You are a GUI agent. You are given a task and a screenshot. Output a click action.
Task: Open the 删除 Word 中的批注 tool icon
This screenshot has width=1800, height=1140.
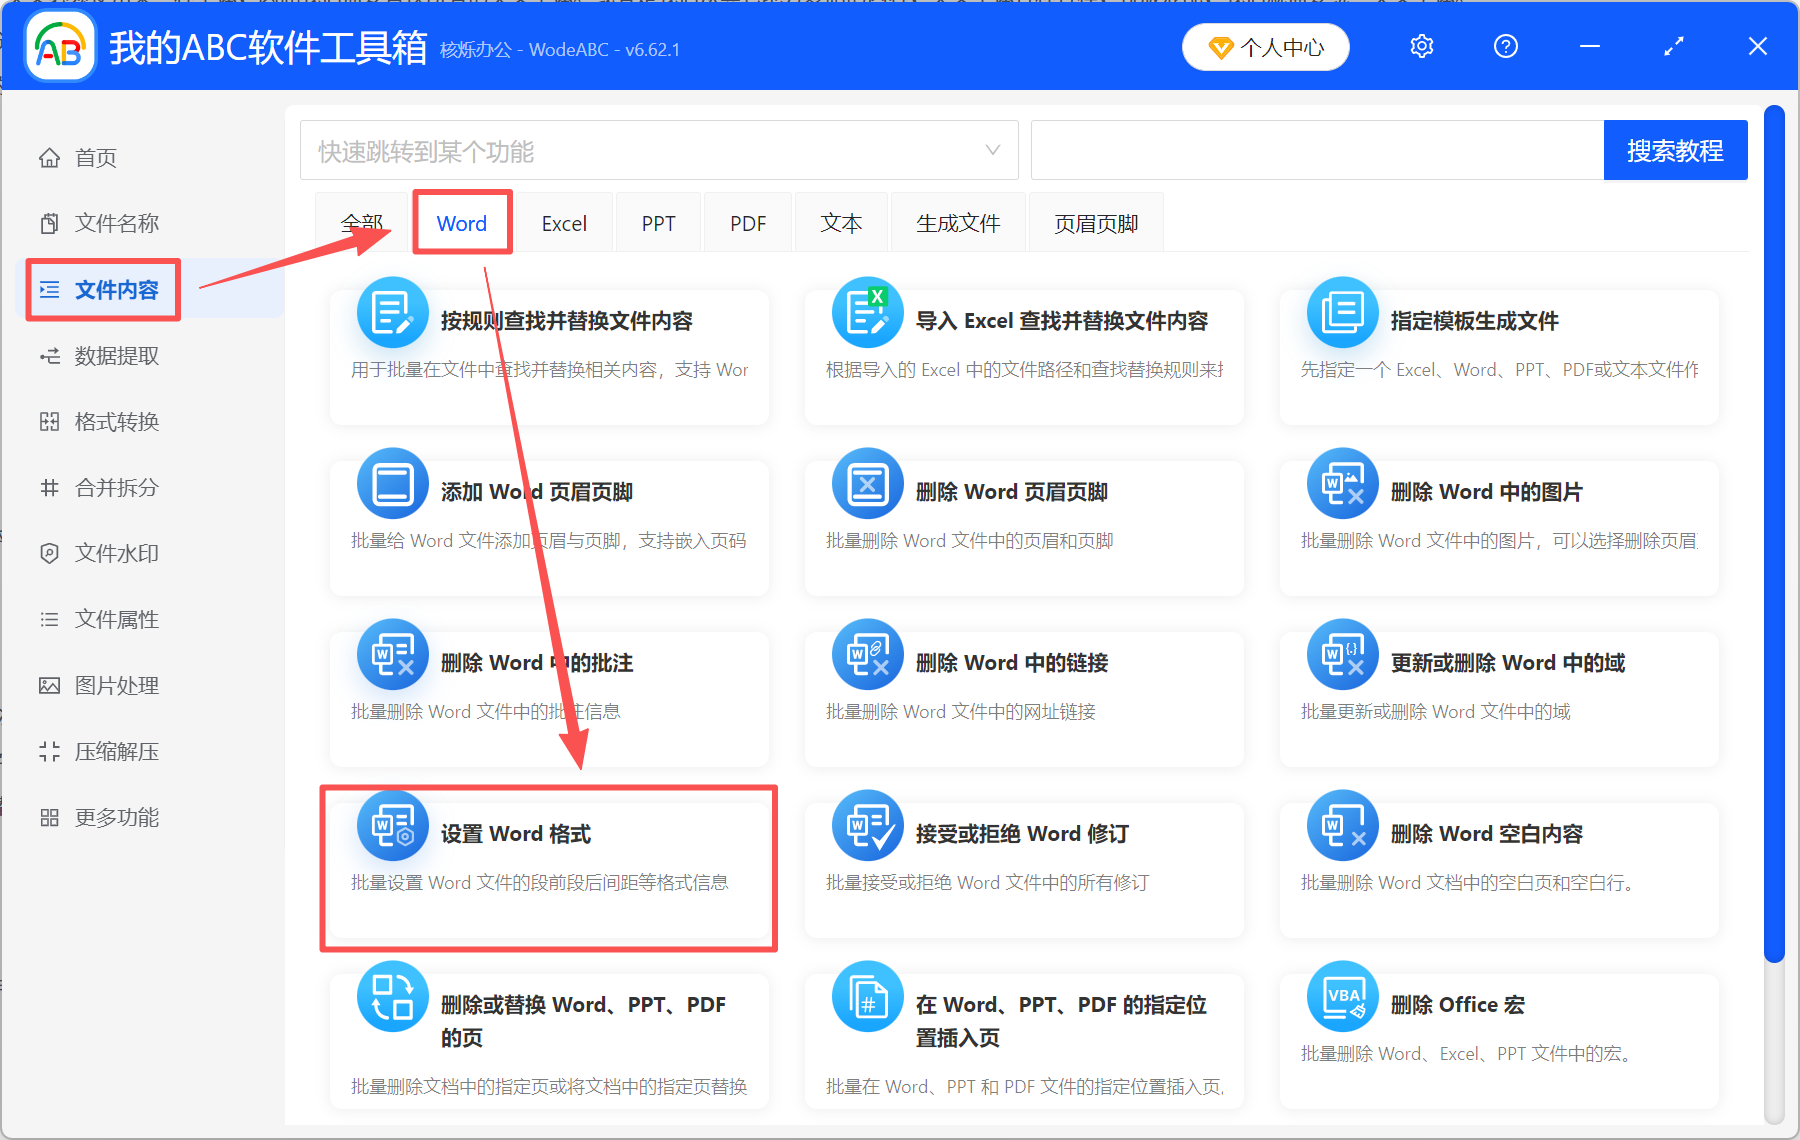pos(392,654)
